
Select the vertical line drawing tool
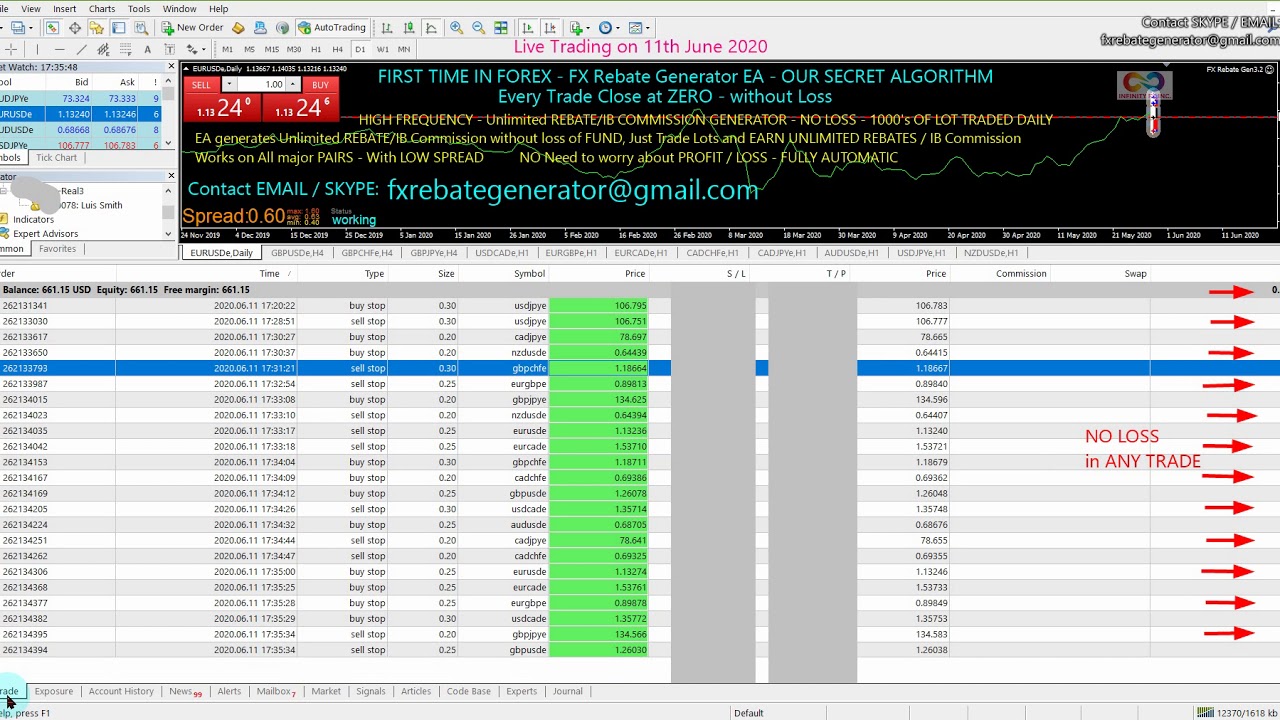click(37, 49)
